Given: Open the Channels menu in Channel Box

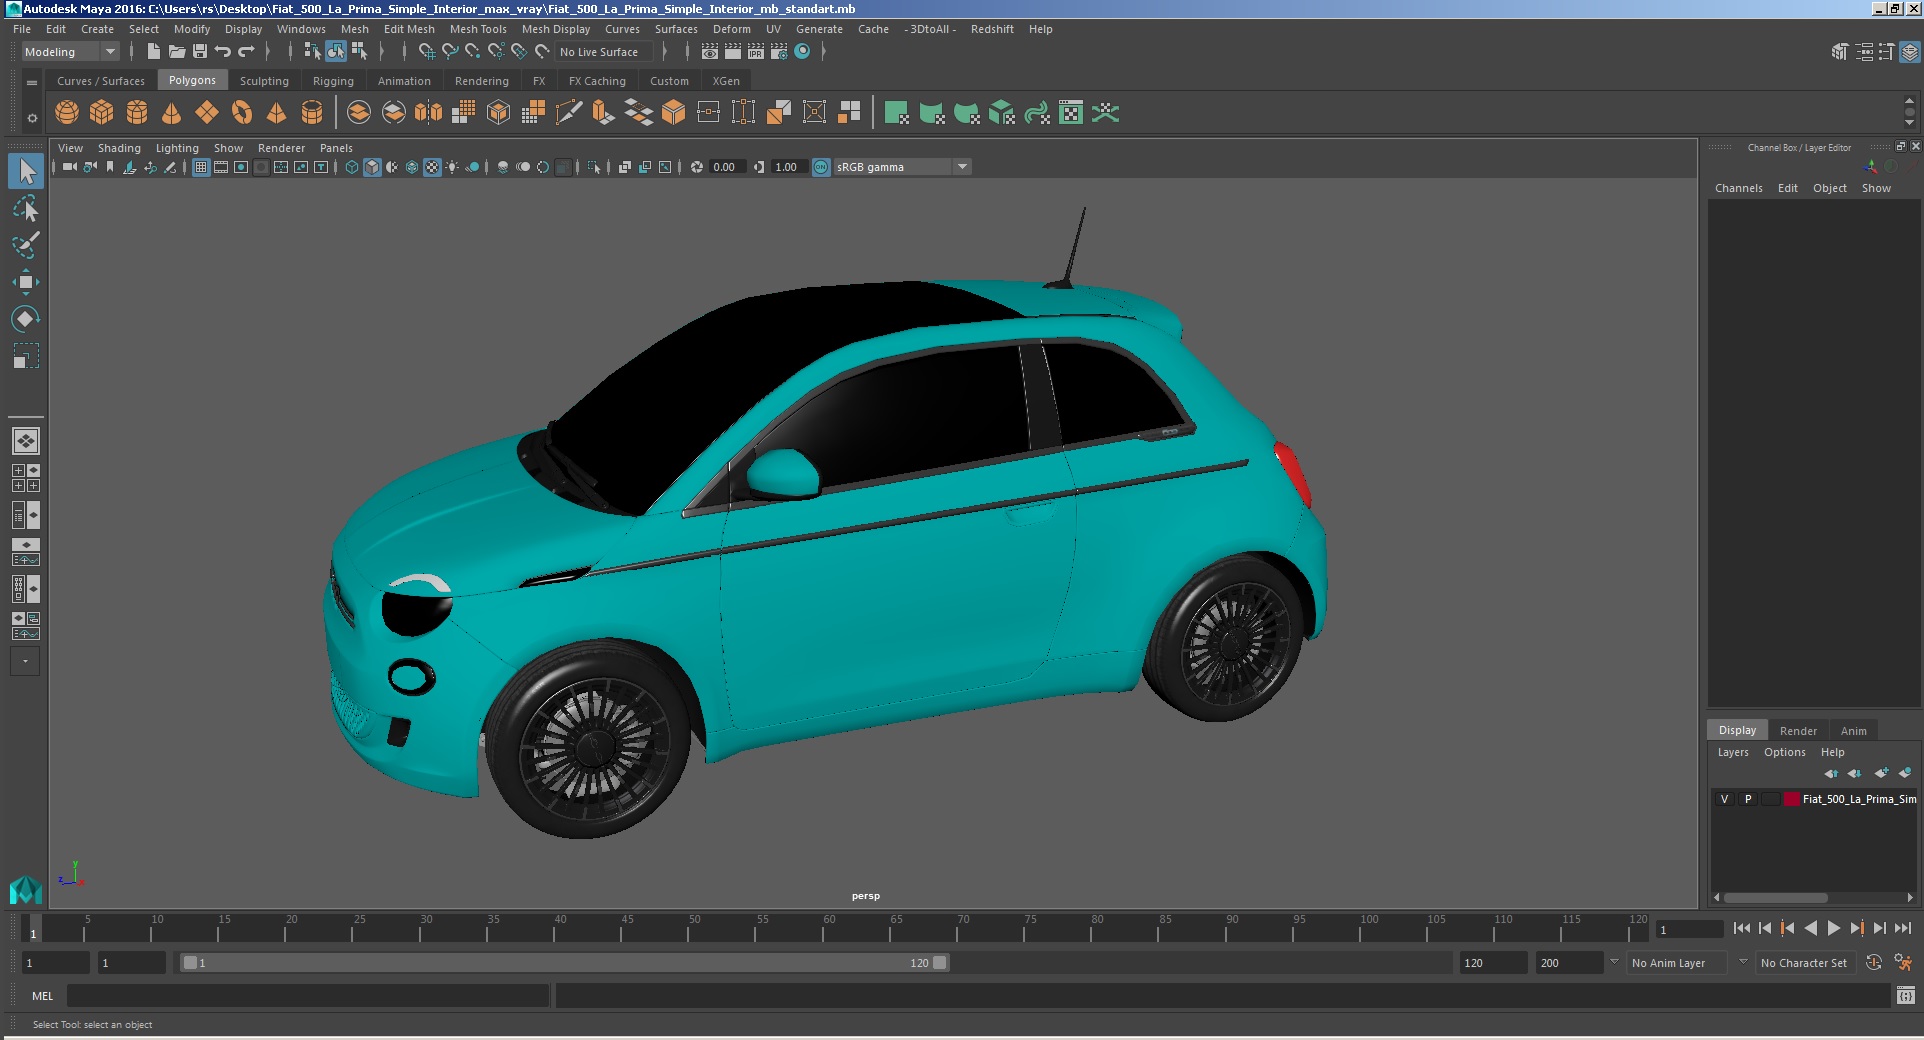Looking at the screenshot, I should point(1739,188).
